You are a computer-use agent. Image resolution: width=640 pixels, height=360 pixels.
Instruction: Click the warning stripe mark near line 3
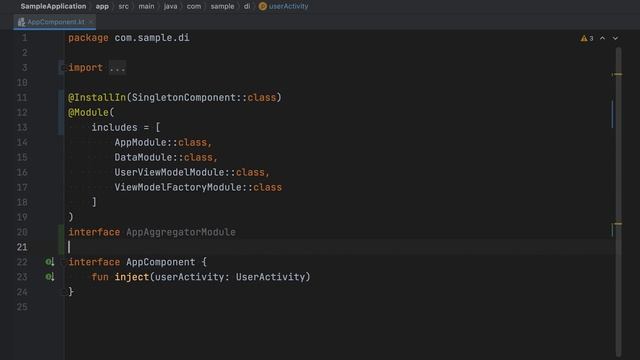pyautogui.click(x=617, y=74)
